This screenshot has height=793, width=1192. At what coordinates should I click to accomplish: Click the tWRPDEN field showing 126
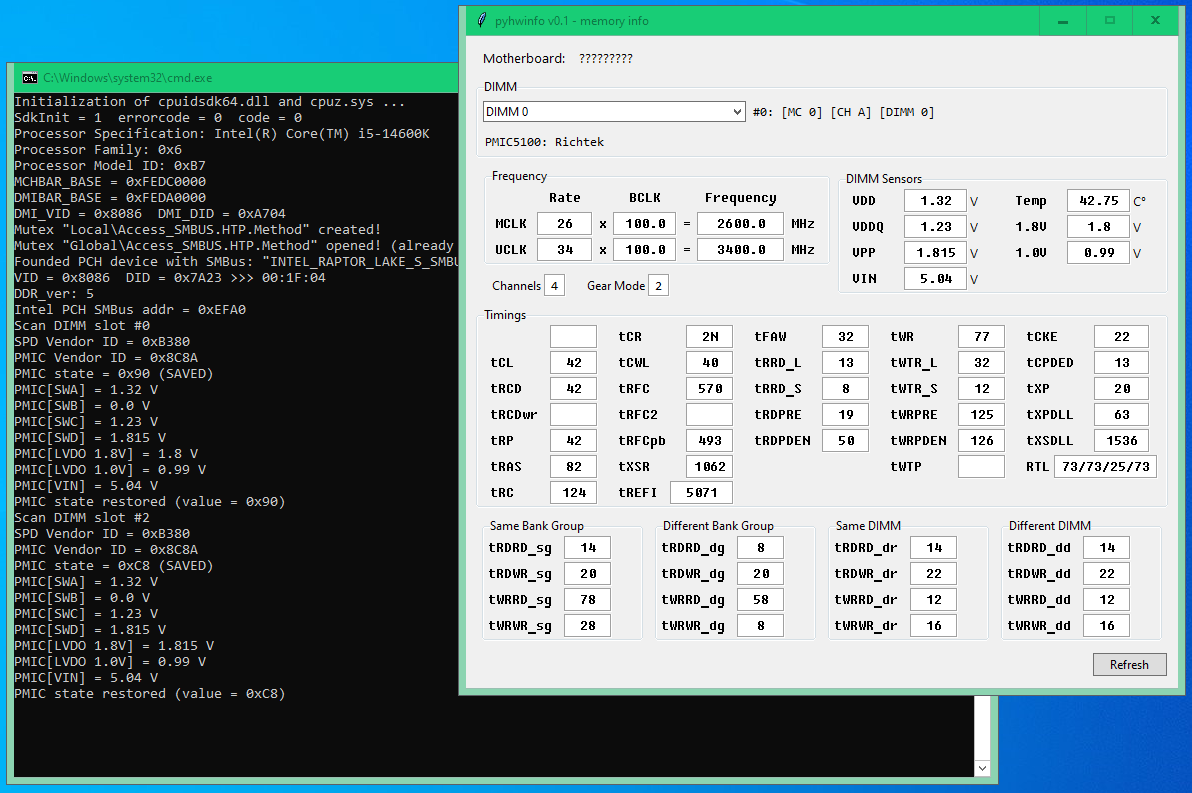[x=981, y=440]
